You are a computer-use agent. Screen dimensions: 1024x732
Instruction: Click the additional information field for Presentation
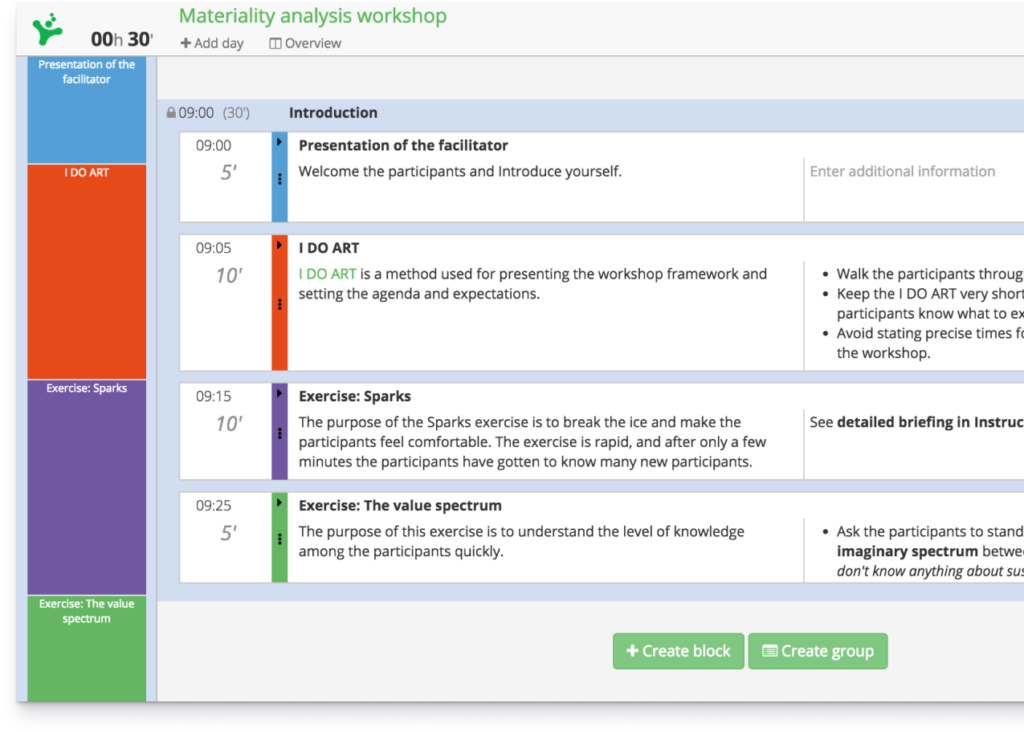point(903,171)
